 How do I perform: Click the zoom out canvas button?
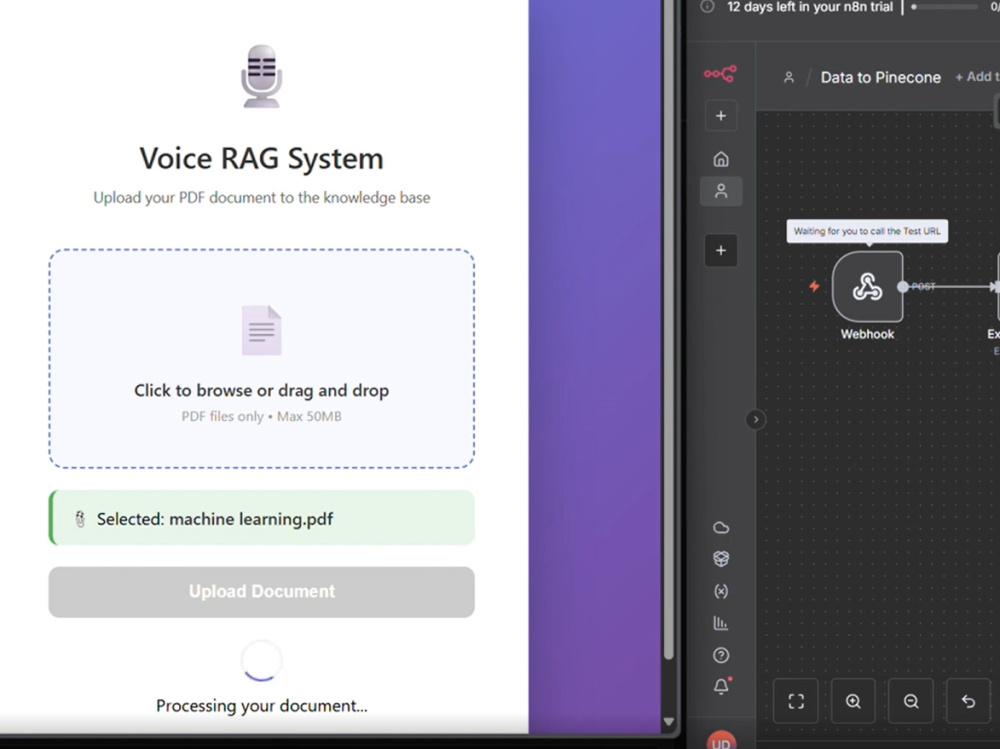[911, 702]
